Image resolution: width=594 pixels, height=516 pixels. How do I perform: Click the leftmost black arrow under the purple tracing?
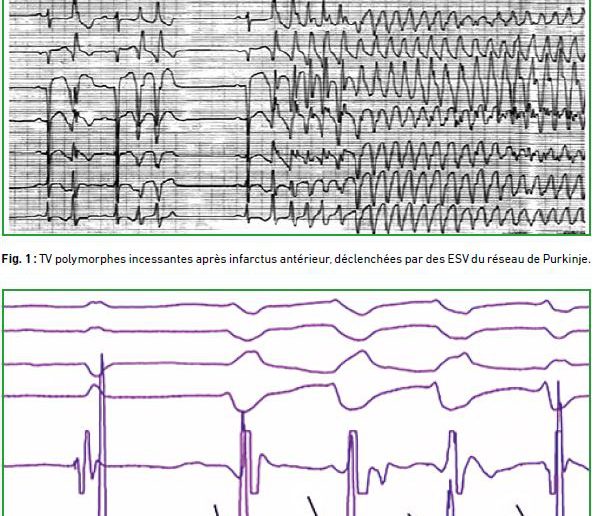217,510
